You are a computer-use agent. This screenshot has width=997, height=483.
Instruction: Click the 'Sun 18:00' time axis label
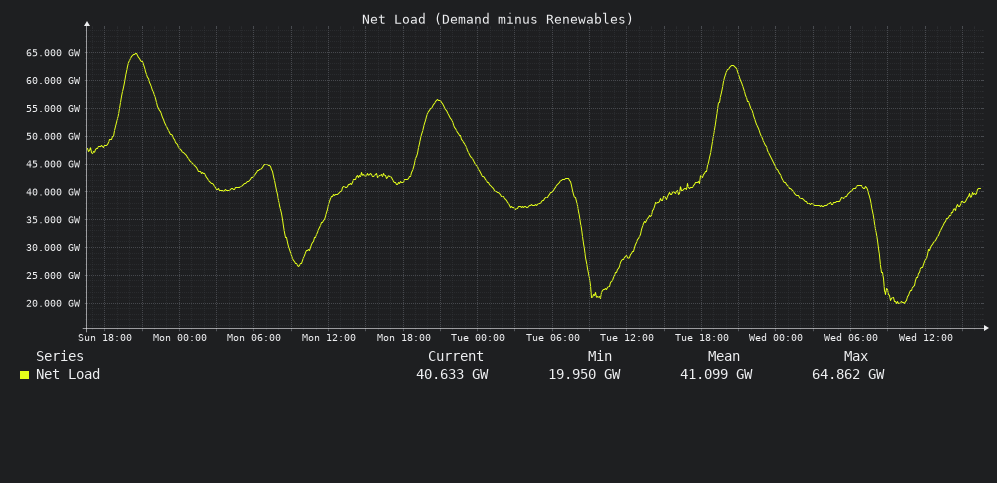(x=105, y=338)
